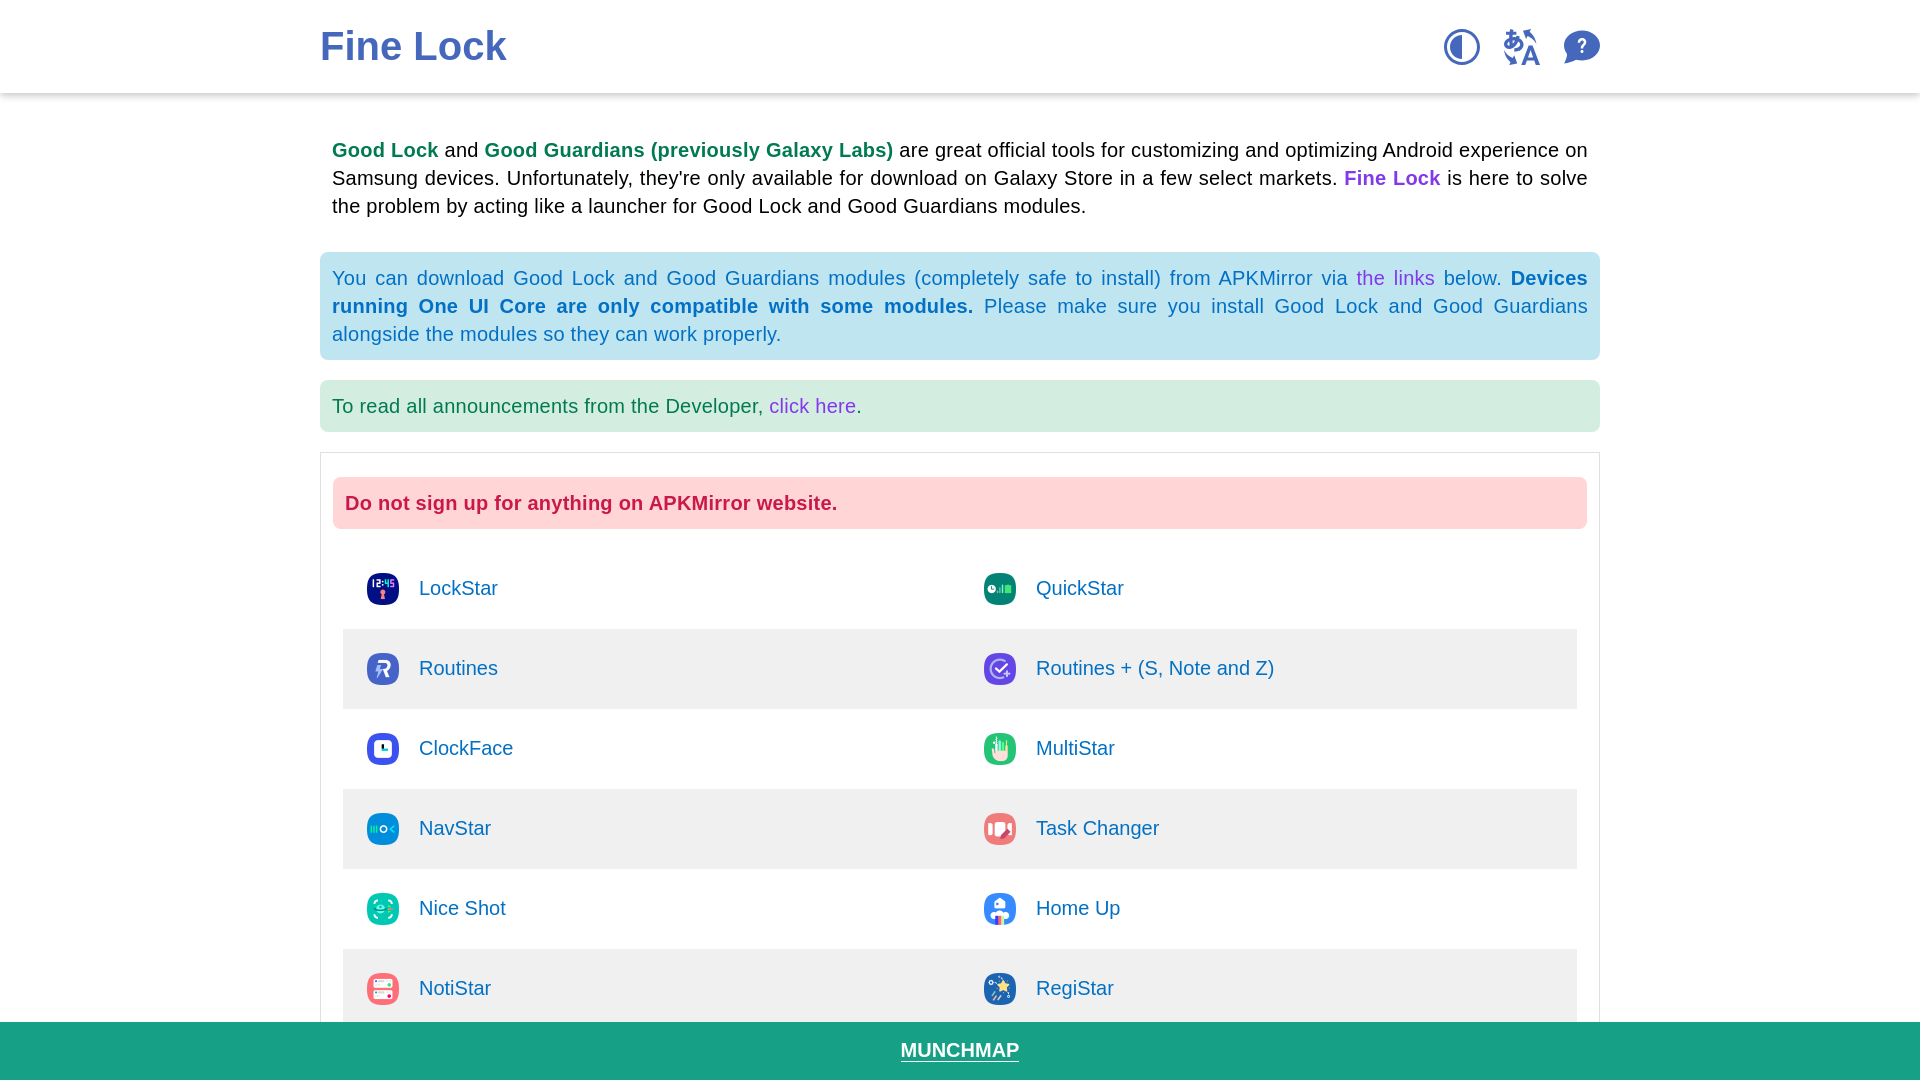Click the Task Changer app icon
Viewport: 1920px width, 1080px height.
coord(1000,829)
